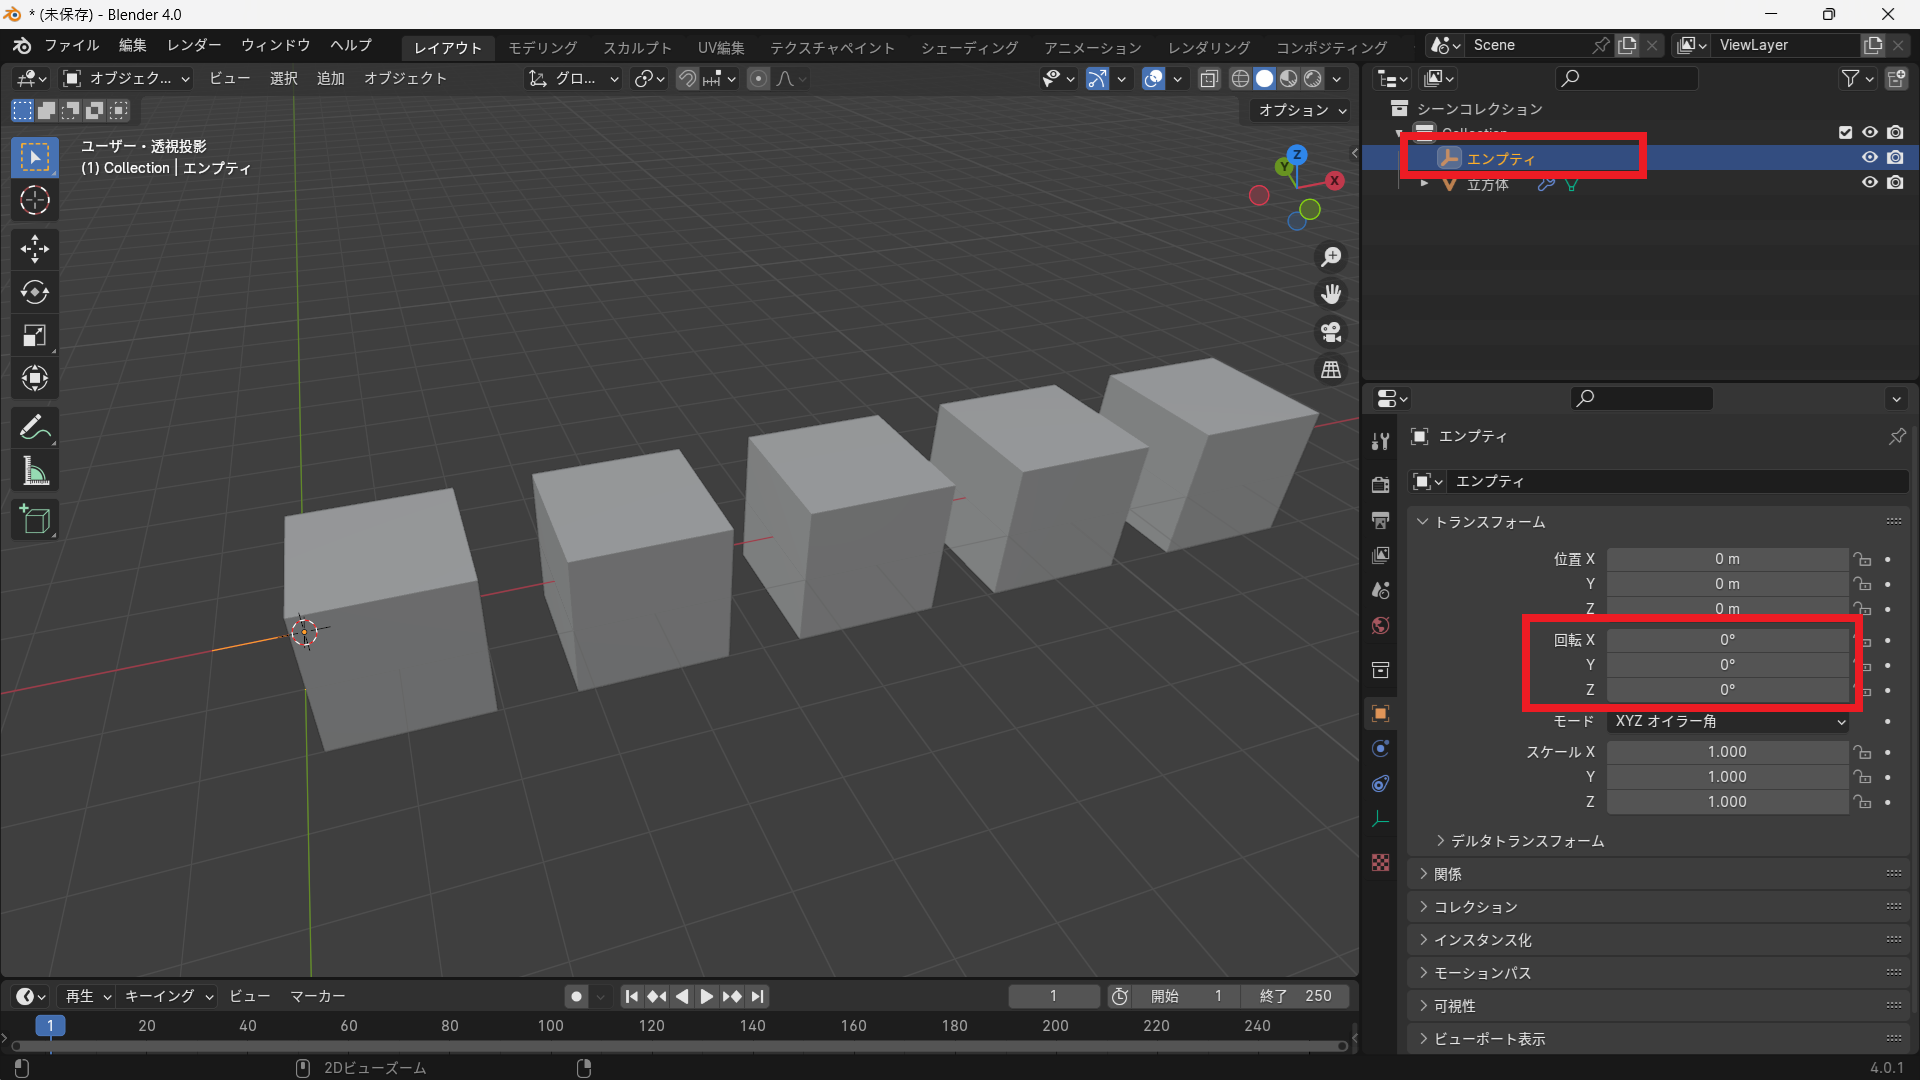Open the オプション button in the viewport
1920x1080 pixels.
pos(1302,110)
